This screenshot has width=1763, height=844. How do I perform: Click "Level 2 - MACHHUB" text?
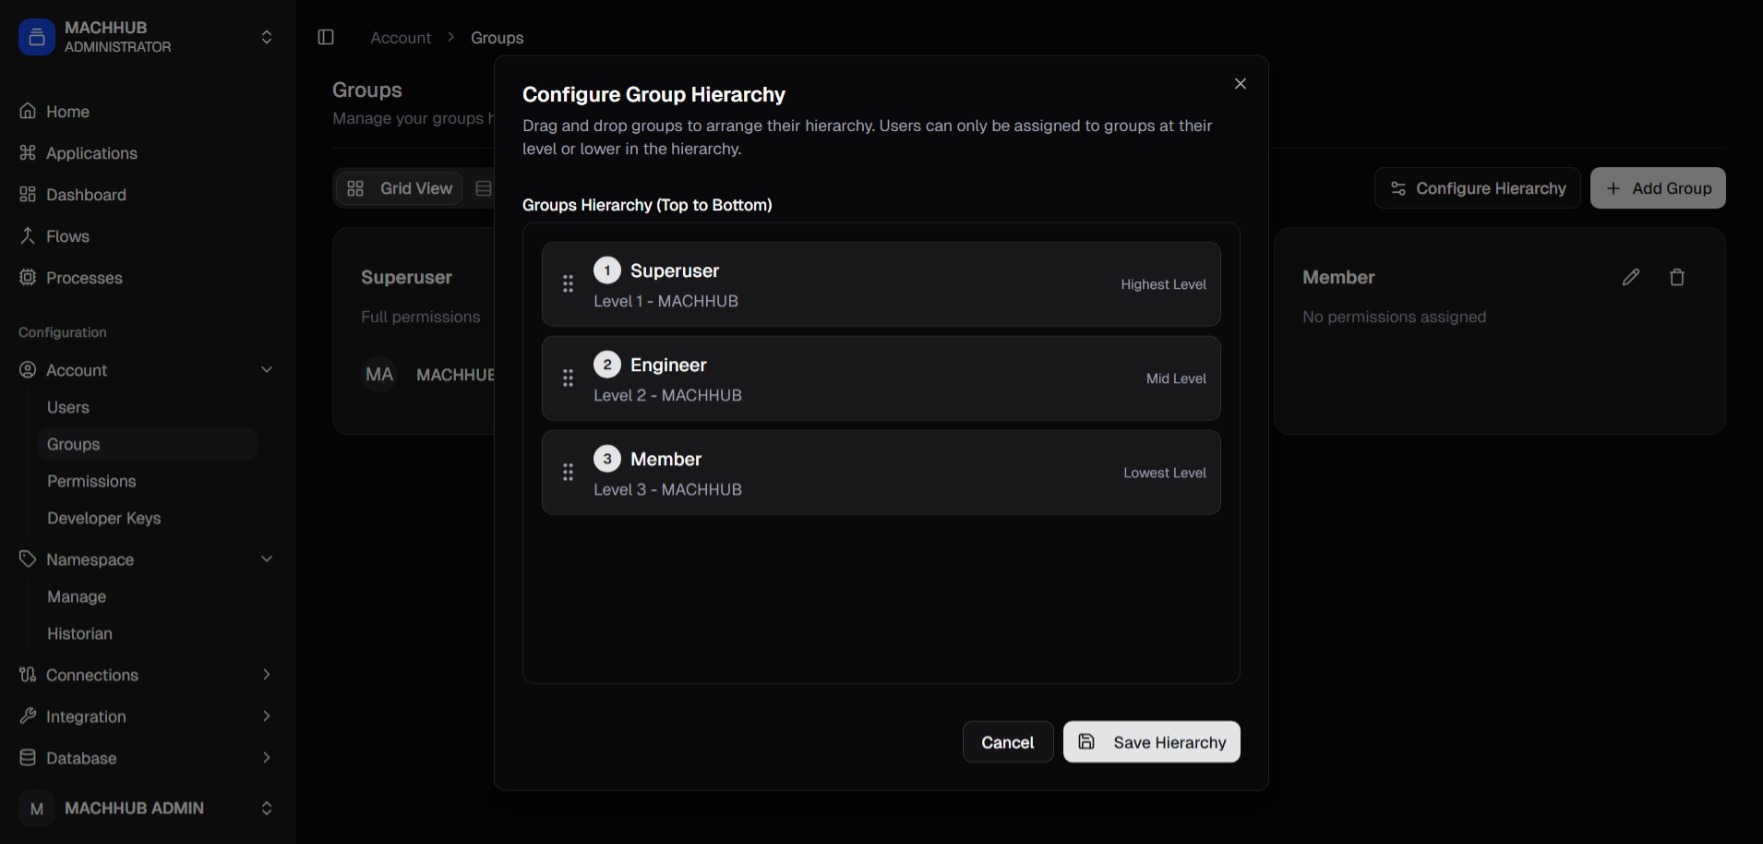point(668,395)
